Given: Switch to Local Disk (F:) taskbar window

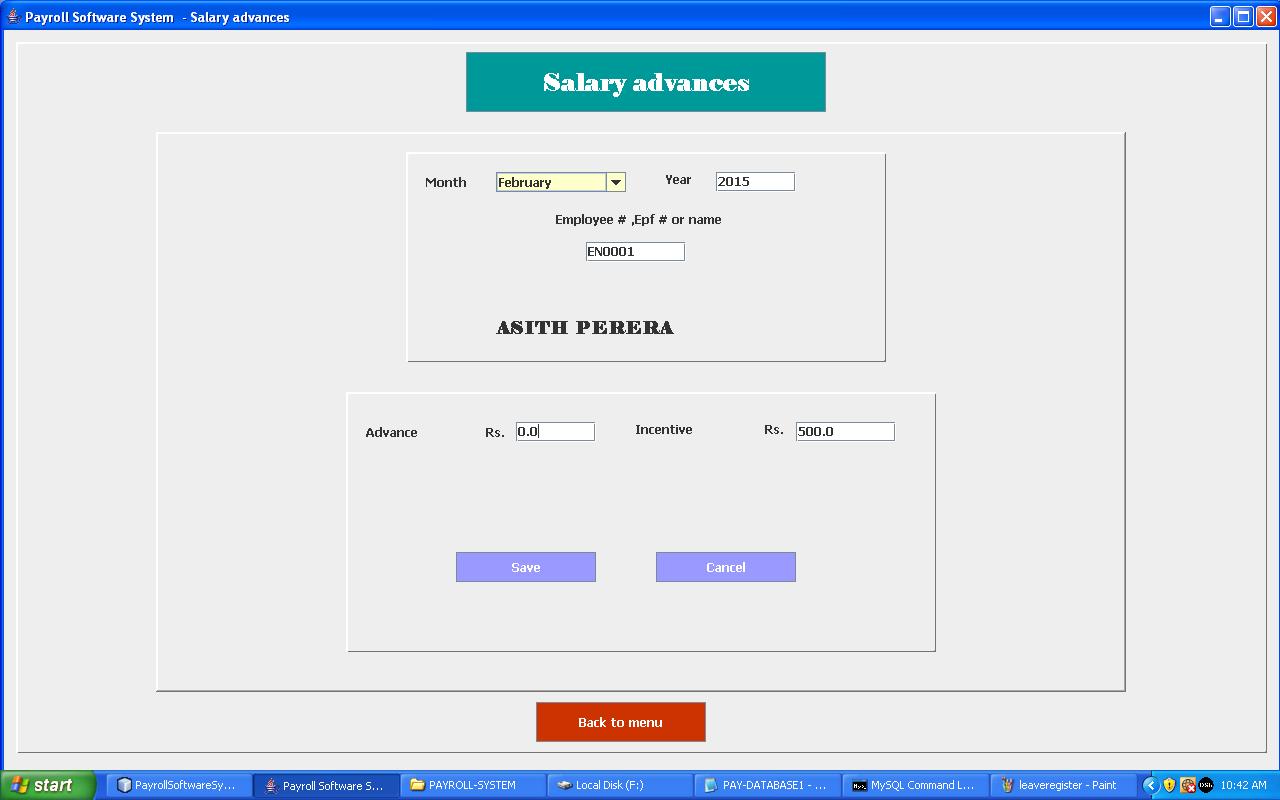Looking at the screenshot, I should point(618,785).
